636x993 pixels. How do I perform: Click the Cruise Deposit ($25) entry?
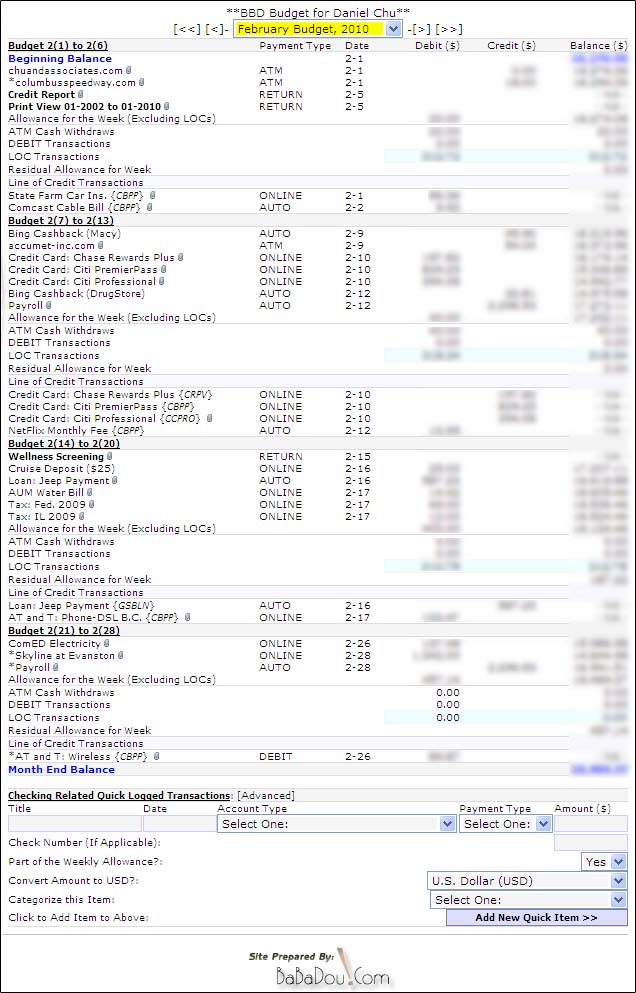[x=62, y=469]
